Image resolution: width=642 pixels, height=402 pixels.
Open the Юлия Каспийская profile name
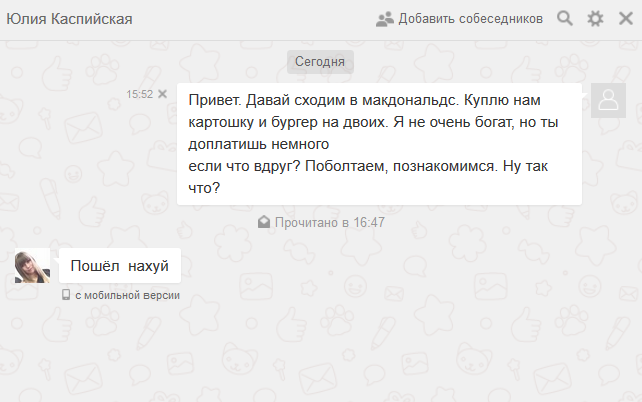[69, 19]
